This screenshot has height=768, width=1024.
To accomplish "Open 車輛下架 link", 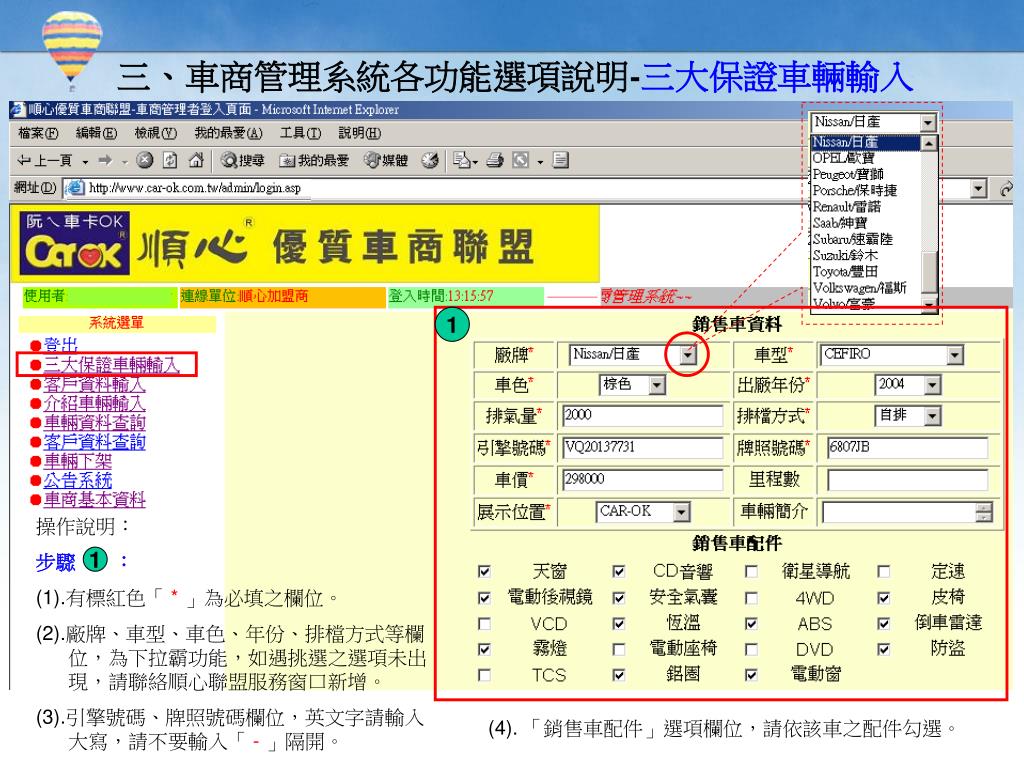I will click(x=78, y=461).
